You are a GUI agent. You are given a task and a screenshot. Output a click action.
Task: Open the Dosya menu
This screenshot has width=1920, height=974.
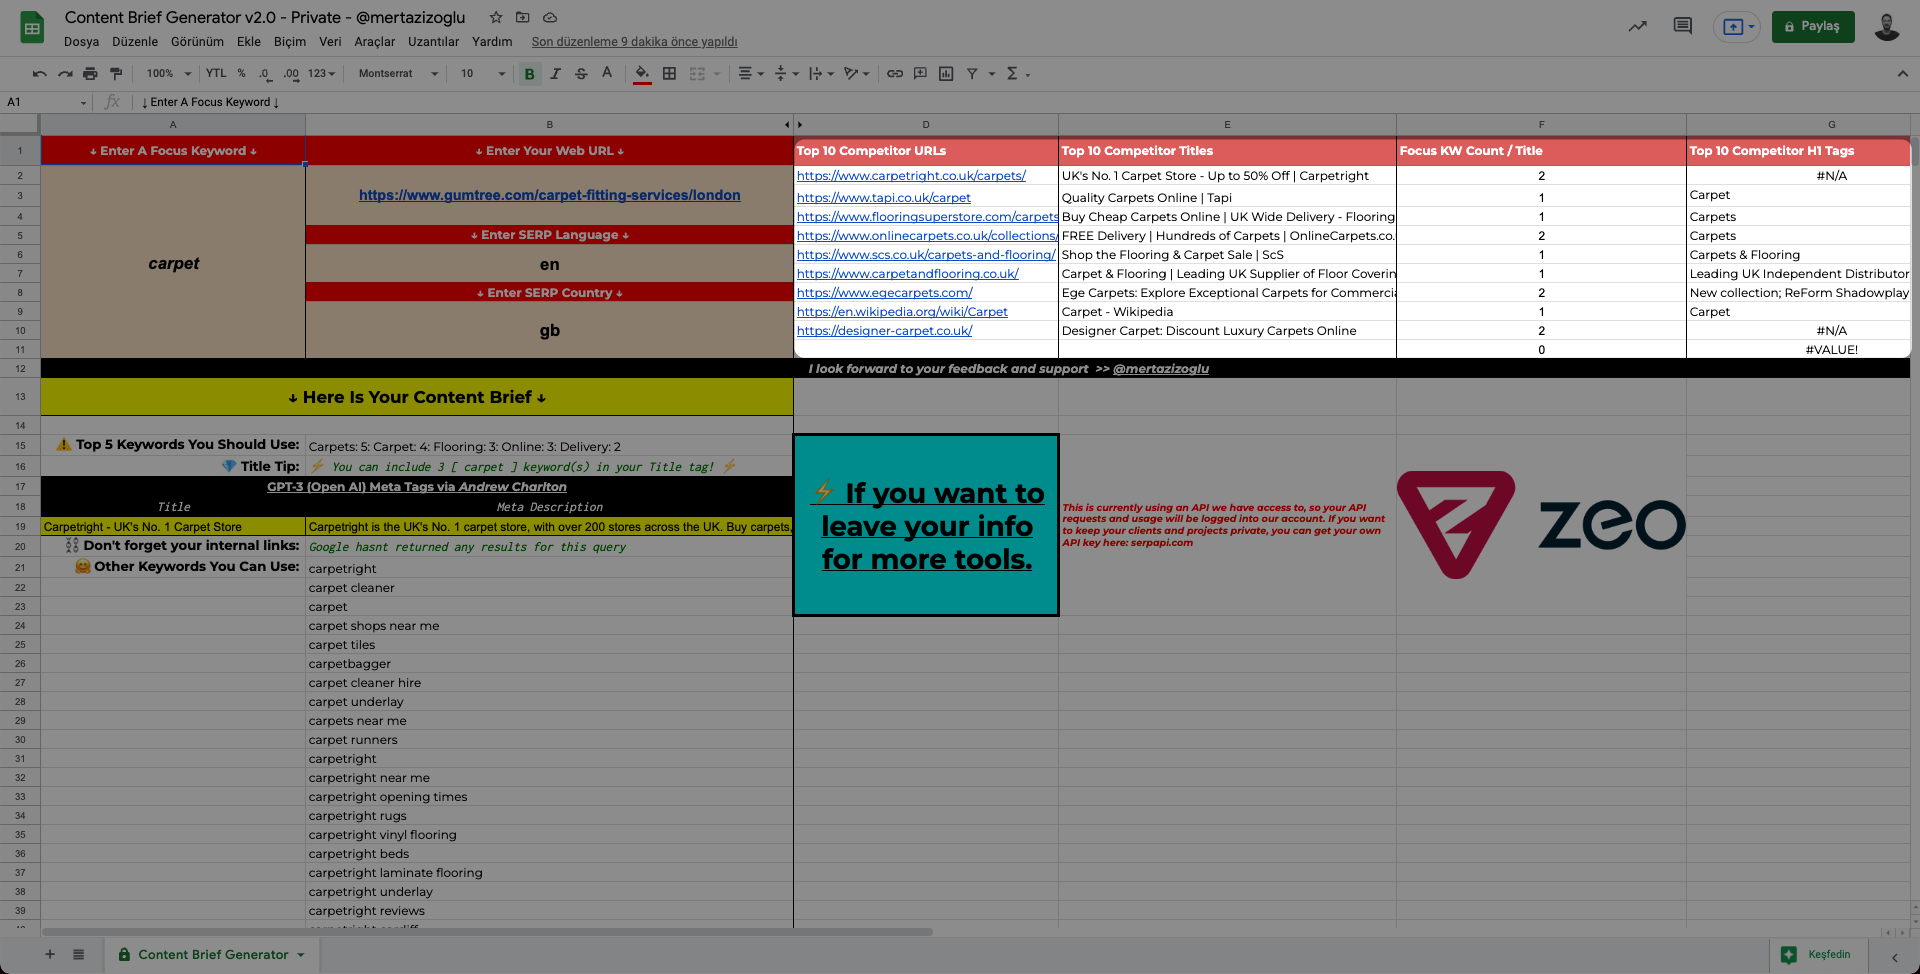82,42
